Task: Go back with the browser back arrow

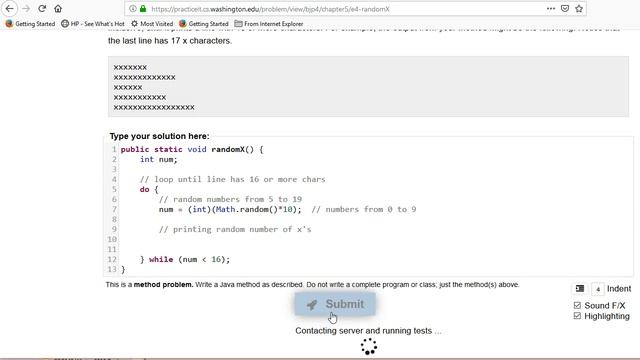Action: [9, 8]
